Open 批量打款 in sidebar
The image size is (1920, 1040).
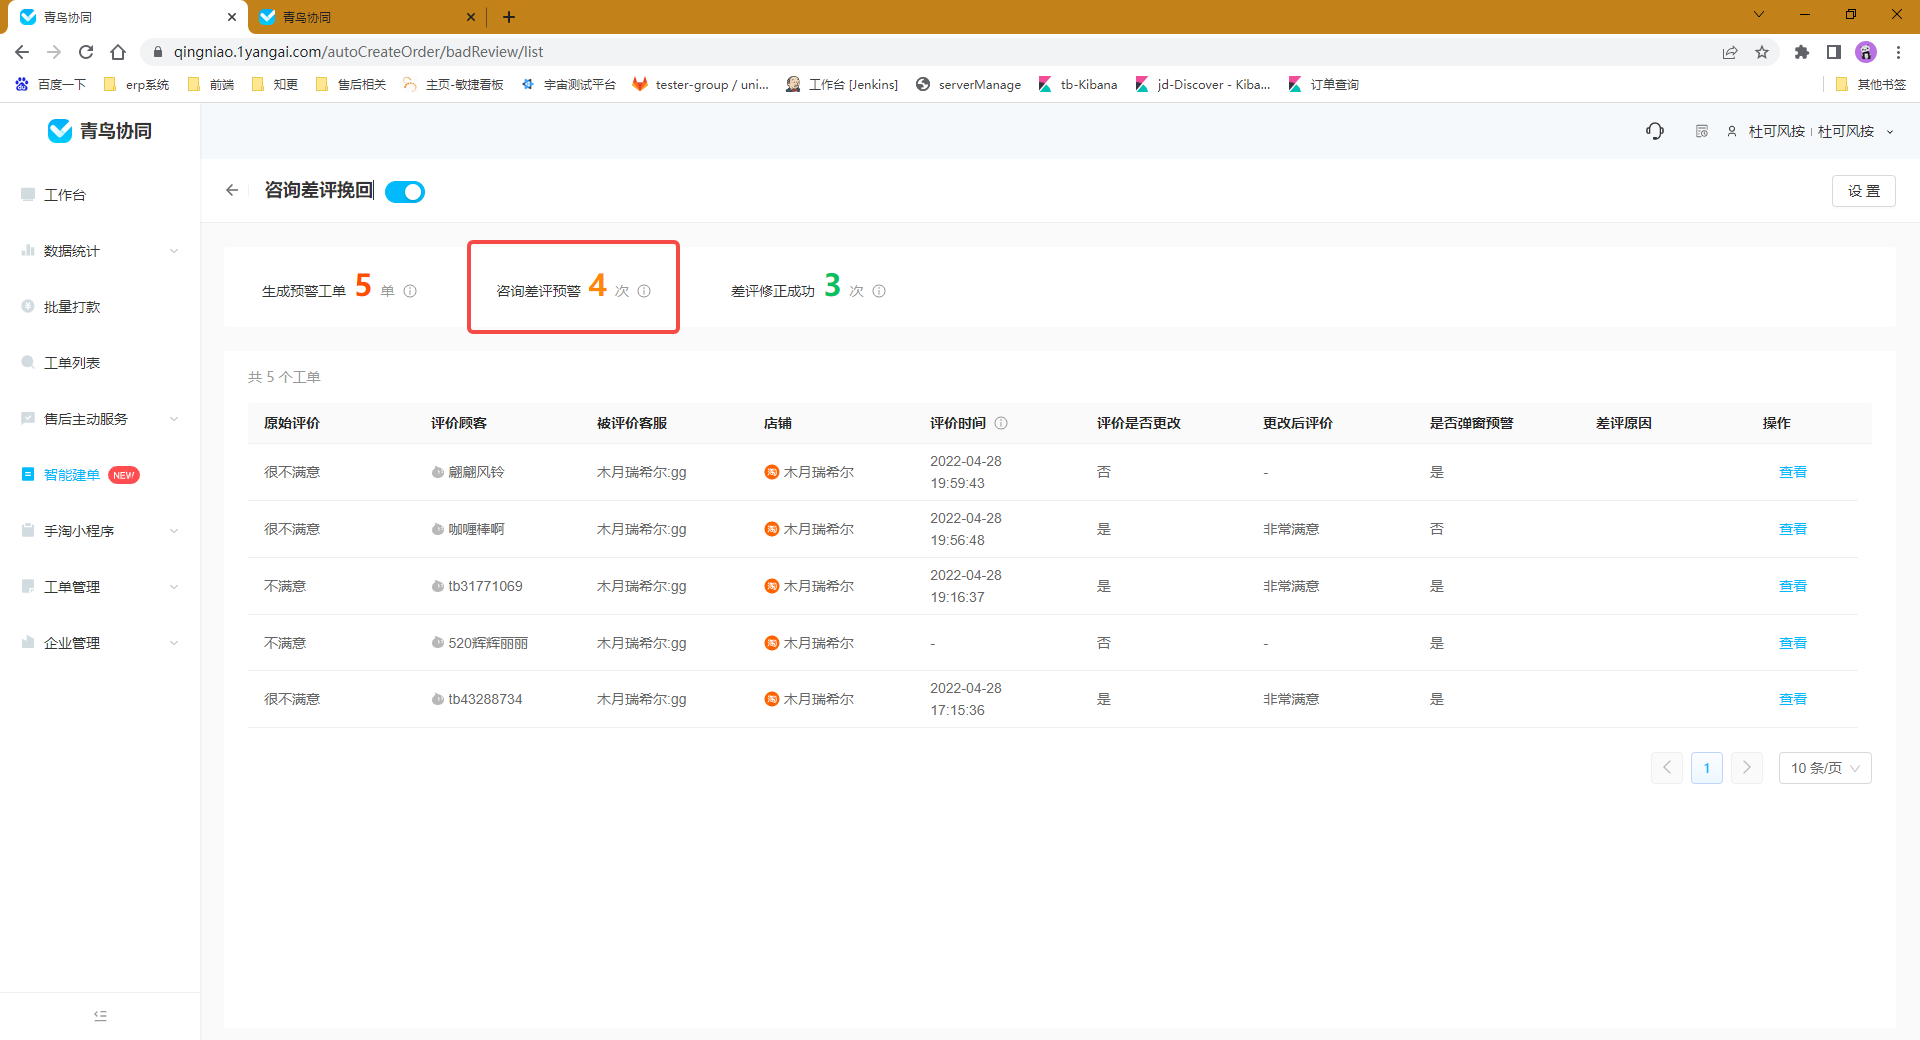click(72, 307)
